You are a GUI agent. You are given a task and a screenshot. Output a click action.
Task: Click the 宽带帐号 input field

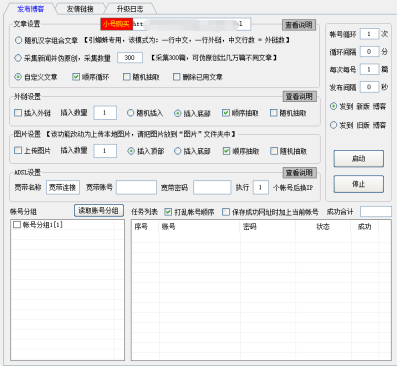136,187
